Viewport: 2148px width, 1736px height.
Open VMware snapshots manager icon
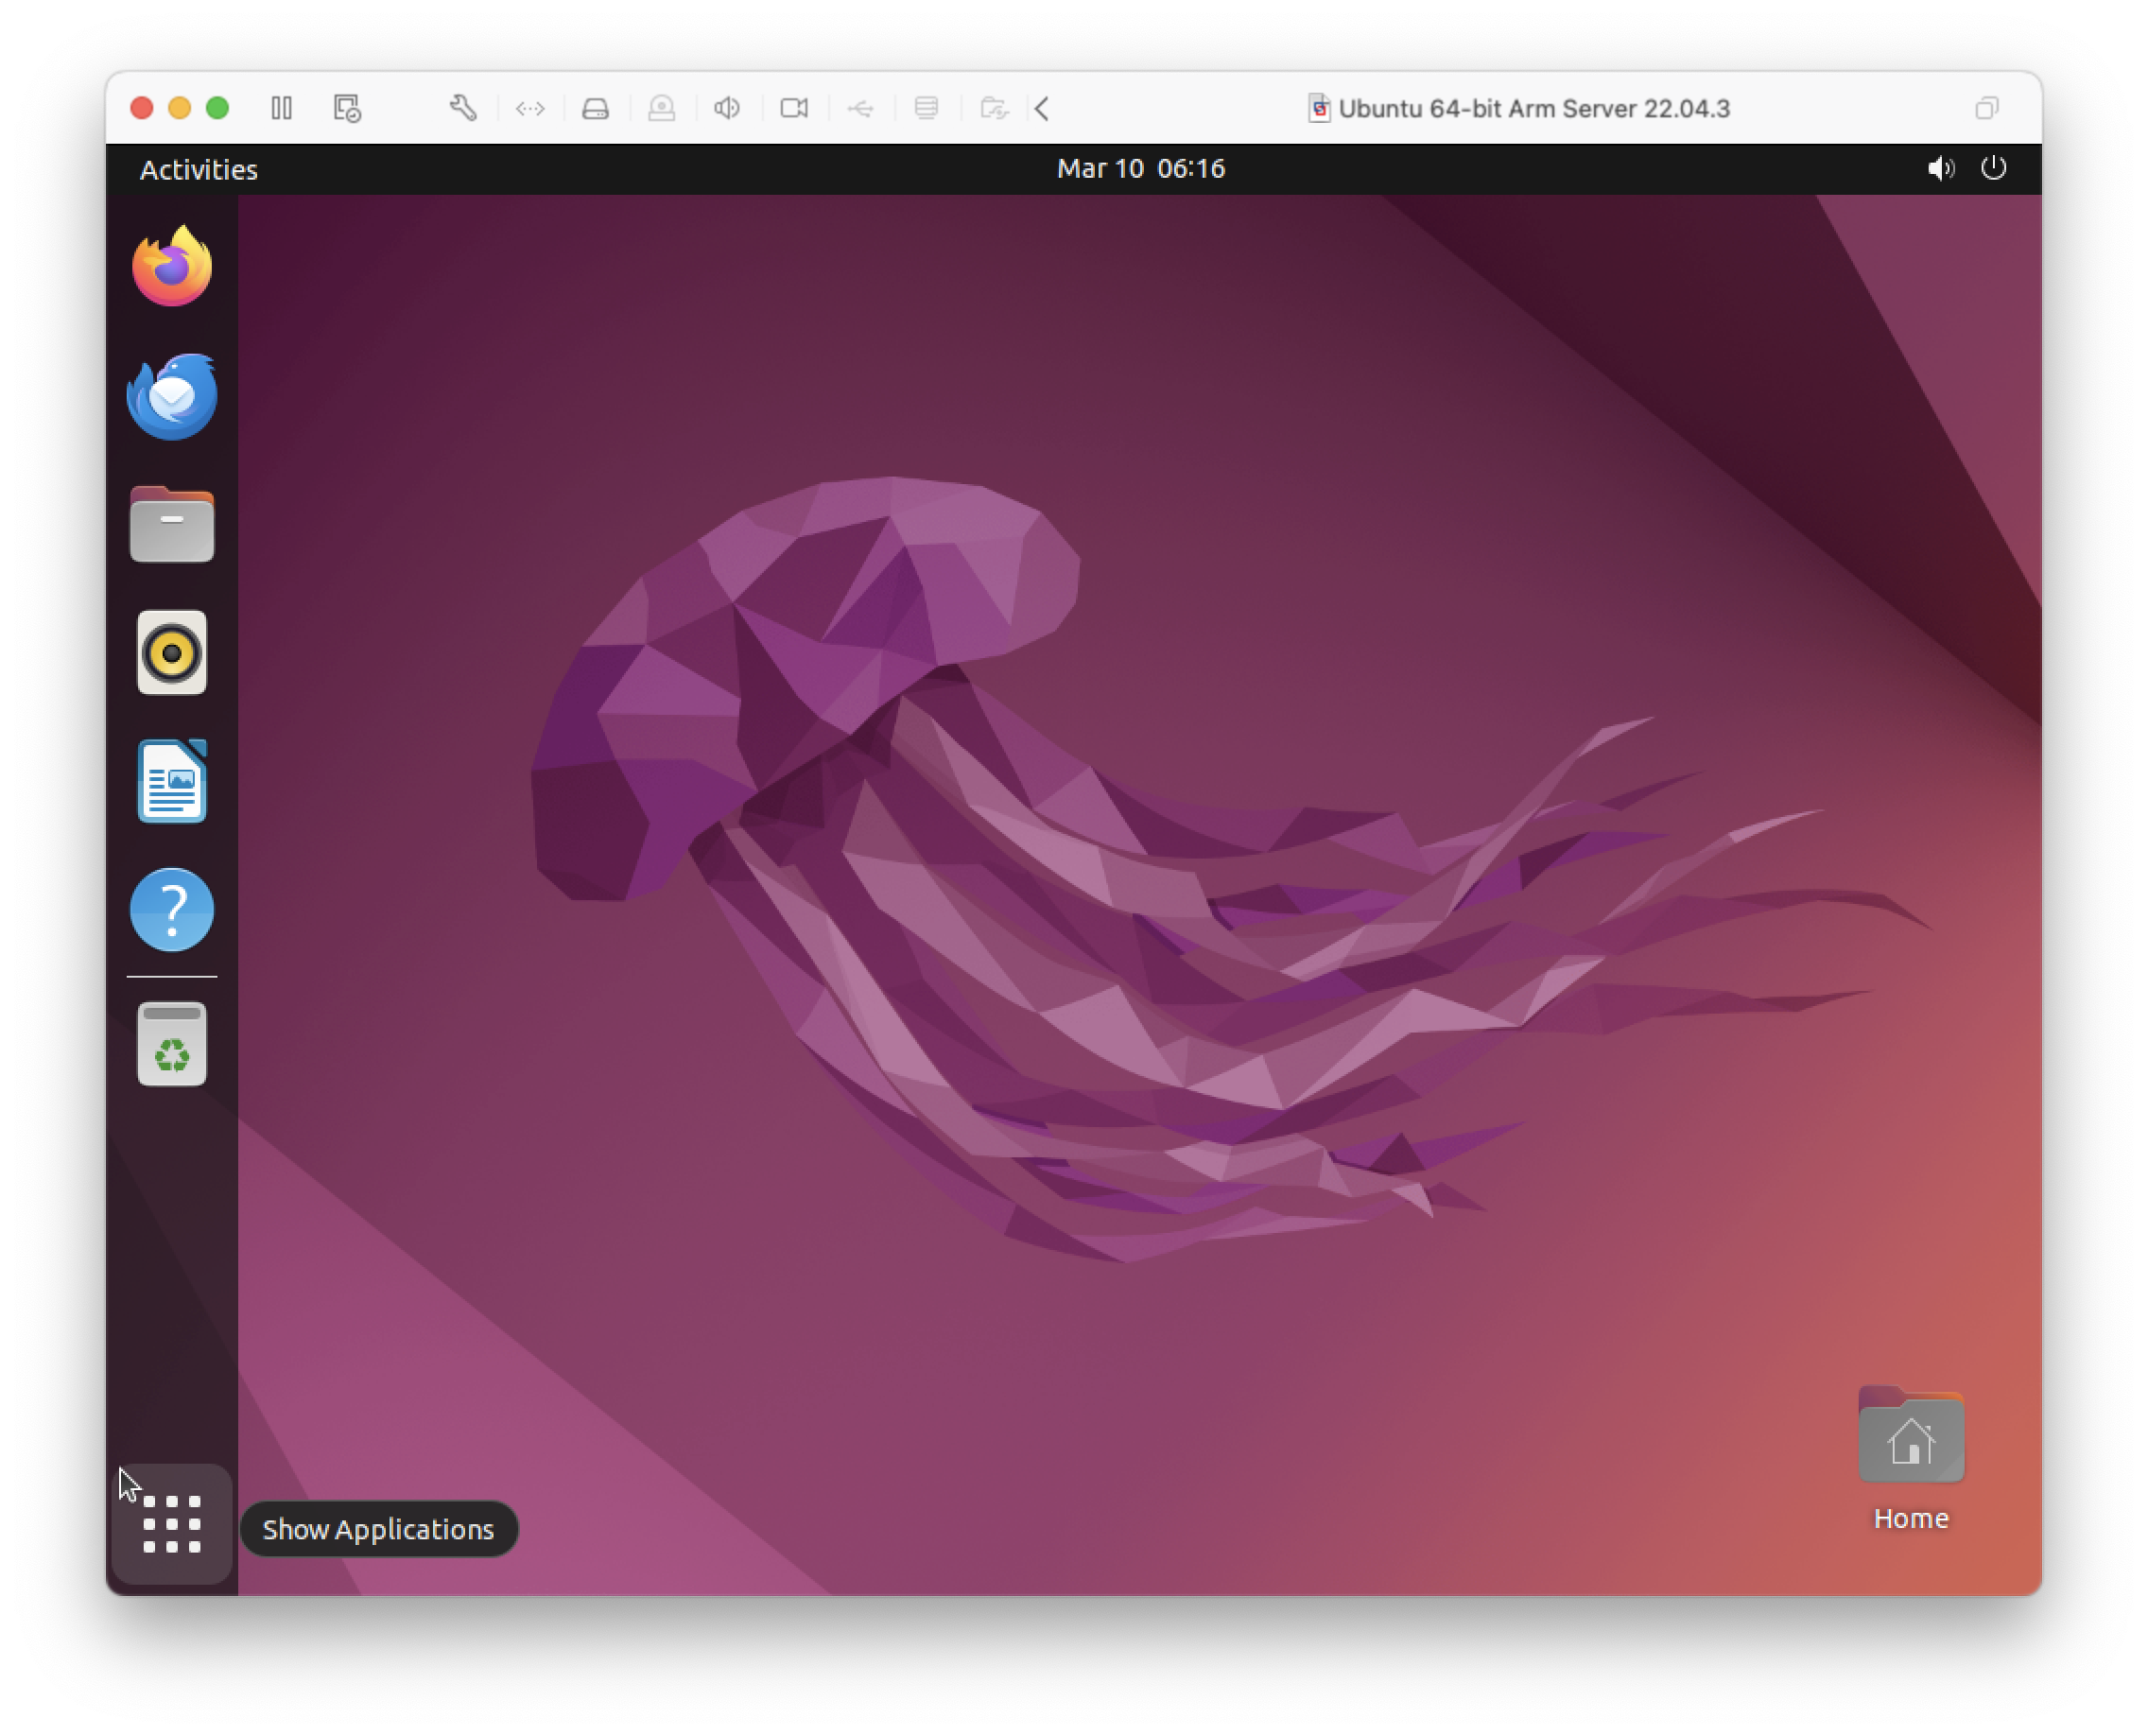point(347,108)
